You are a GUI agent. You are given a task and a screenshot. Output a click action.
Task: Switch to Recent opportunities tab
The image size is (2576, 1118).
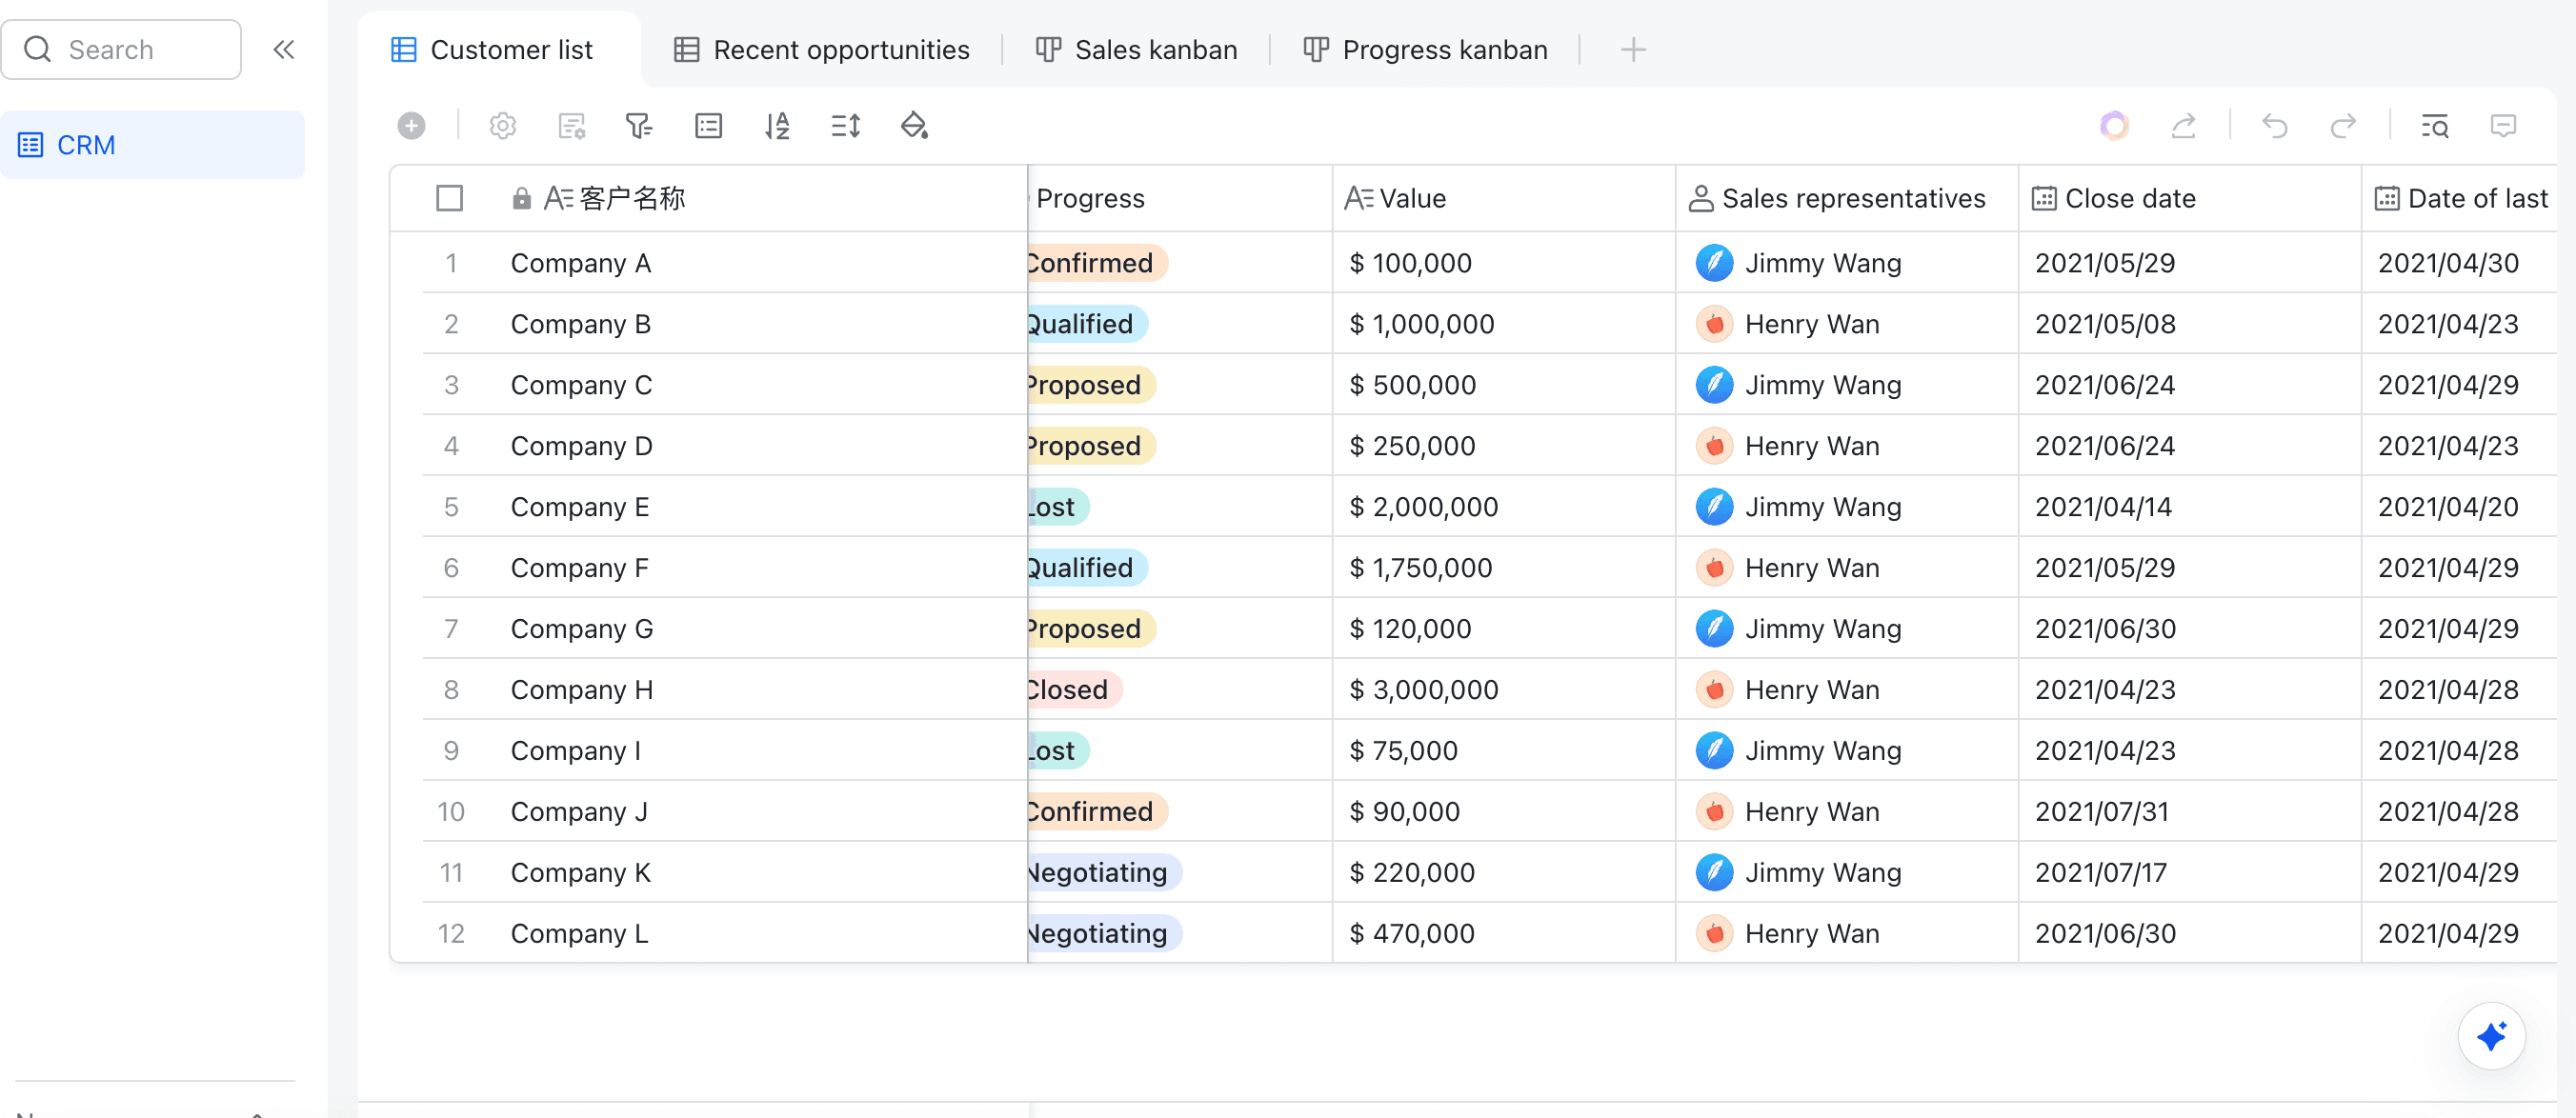tap(822, 50)
